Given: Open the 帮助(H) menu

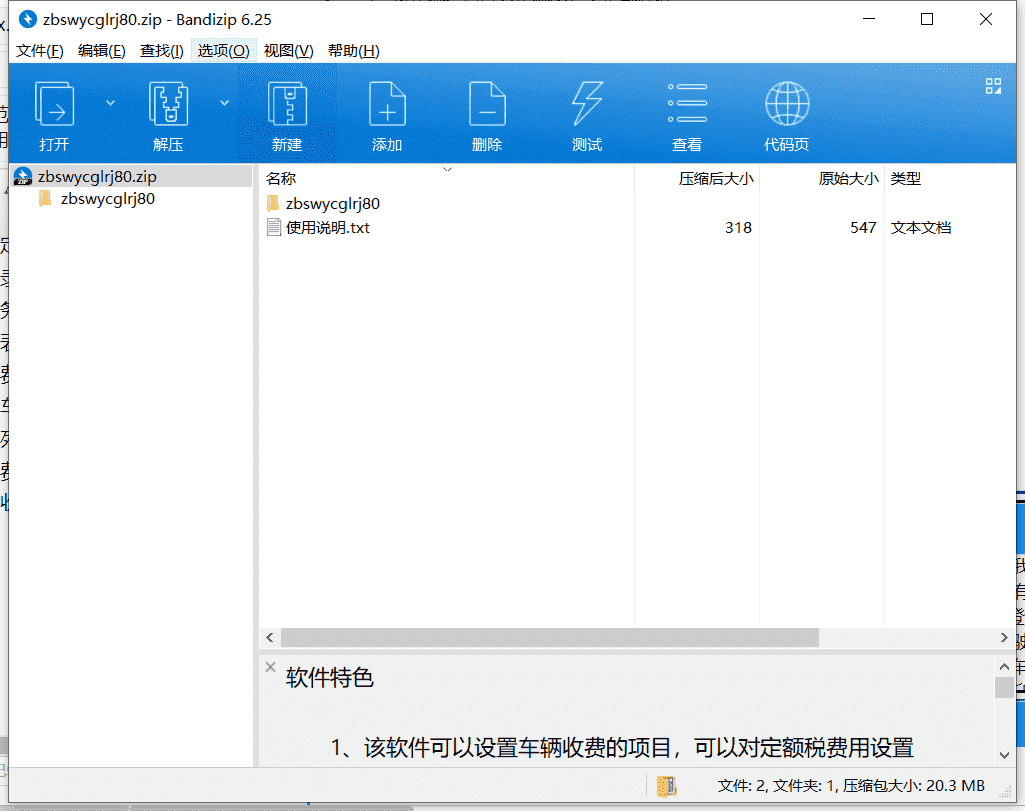Looking at the screenshot, I should point(354,51).
